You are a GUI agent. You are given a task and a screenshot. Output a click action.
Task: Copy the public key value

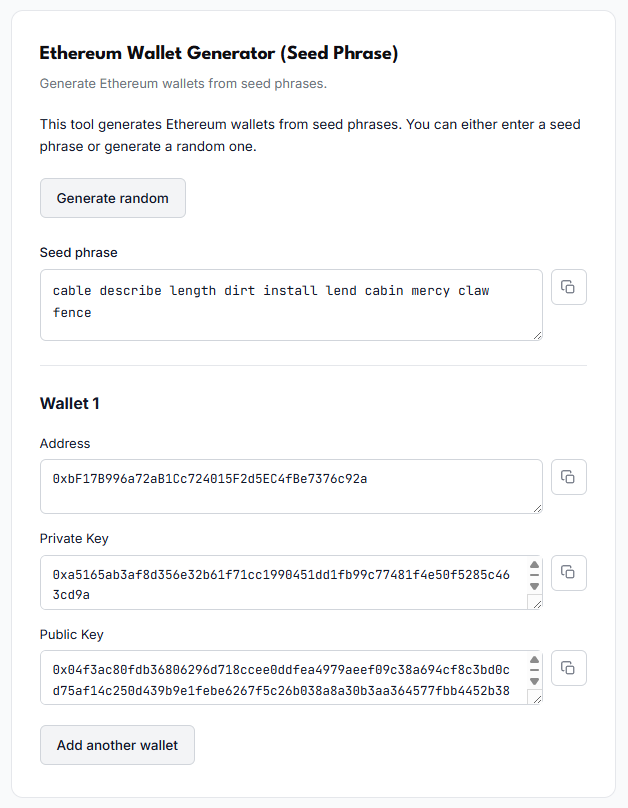pos(568,667)
